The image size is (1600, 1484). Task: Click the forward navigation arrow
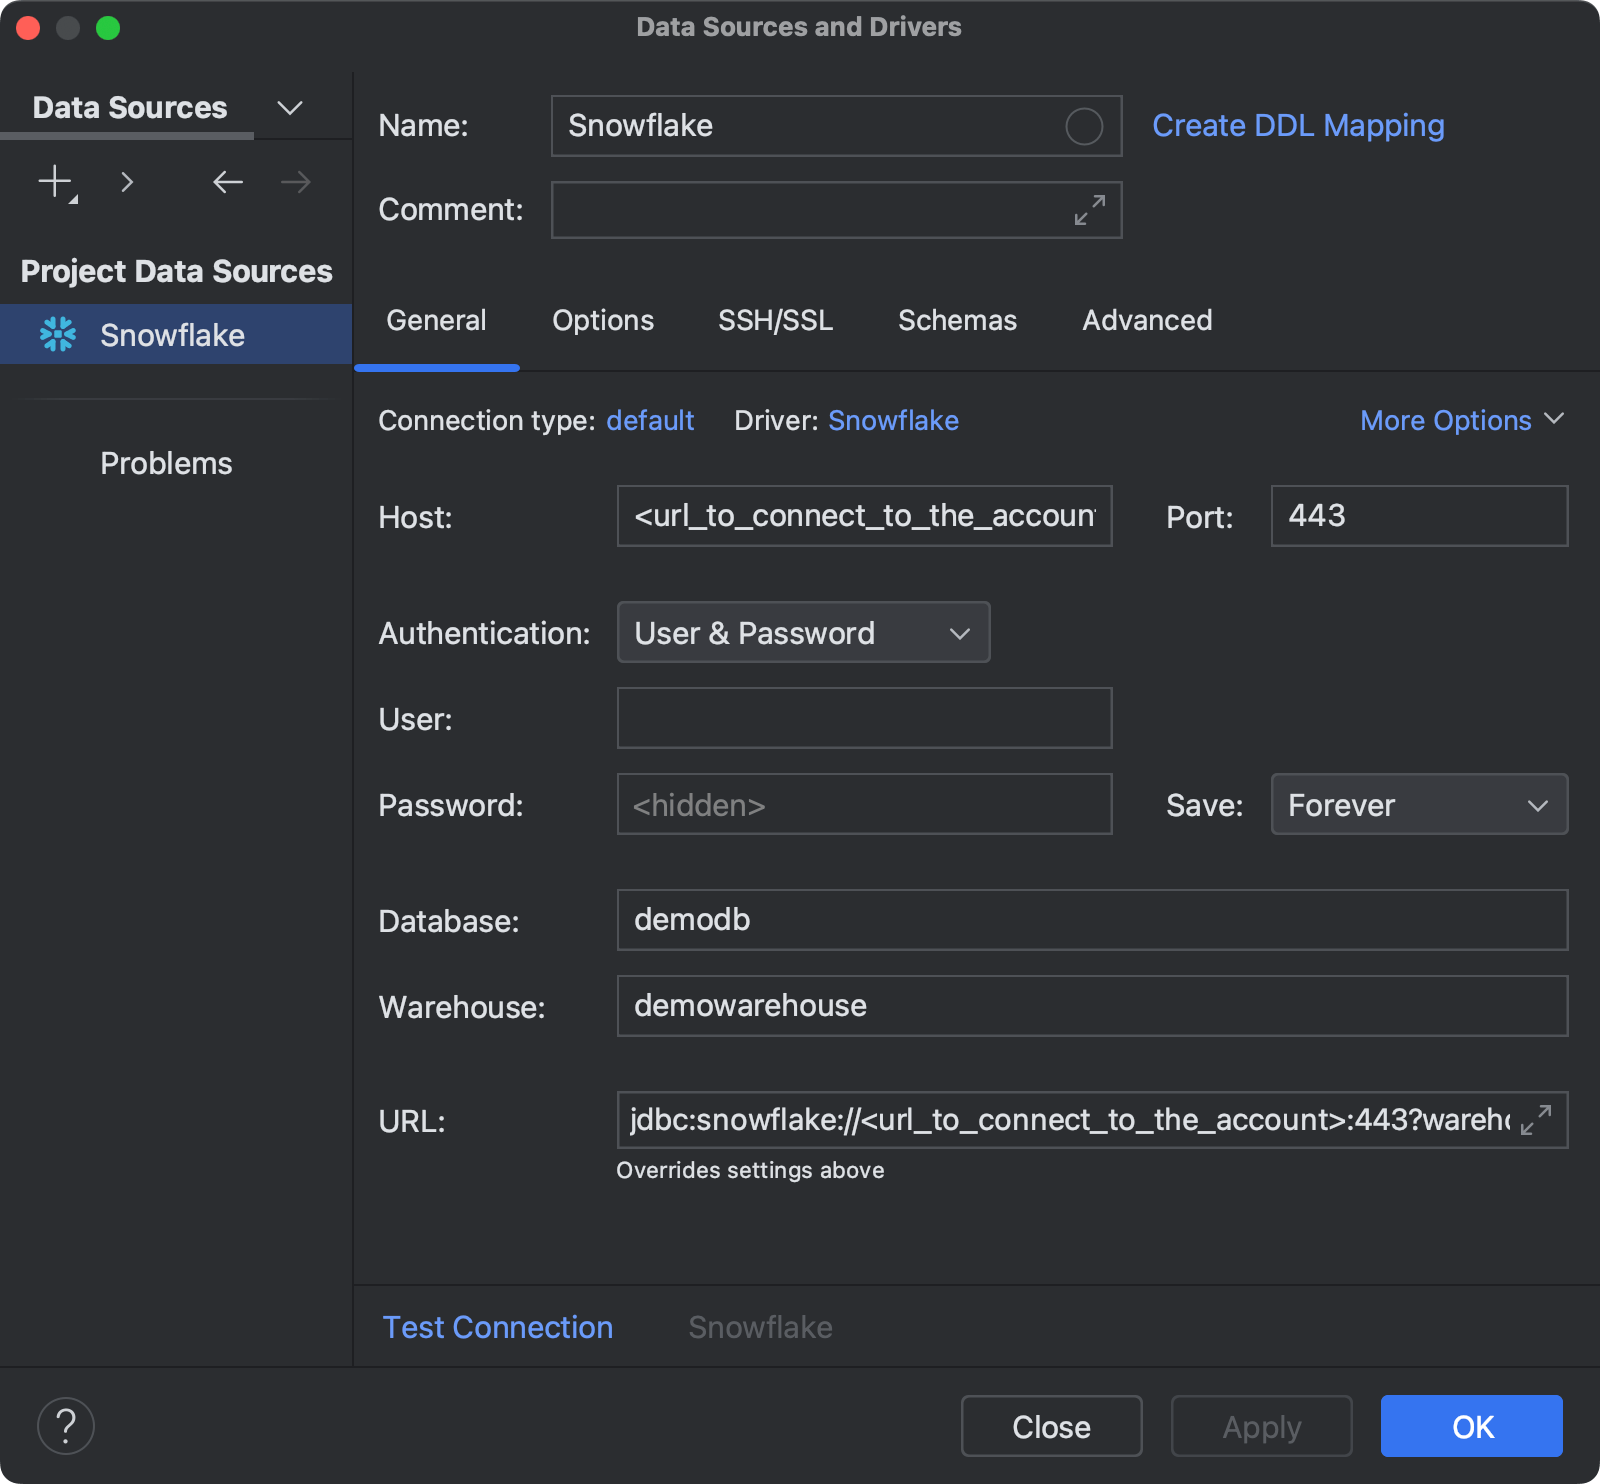point(293,181)
